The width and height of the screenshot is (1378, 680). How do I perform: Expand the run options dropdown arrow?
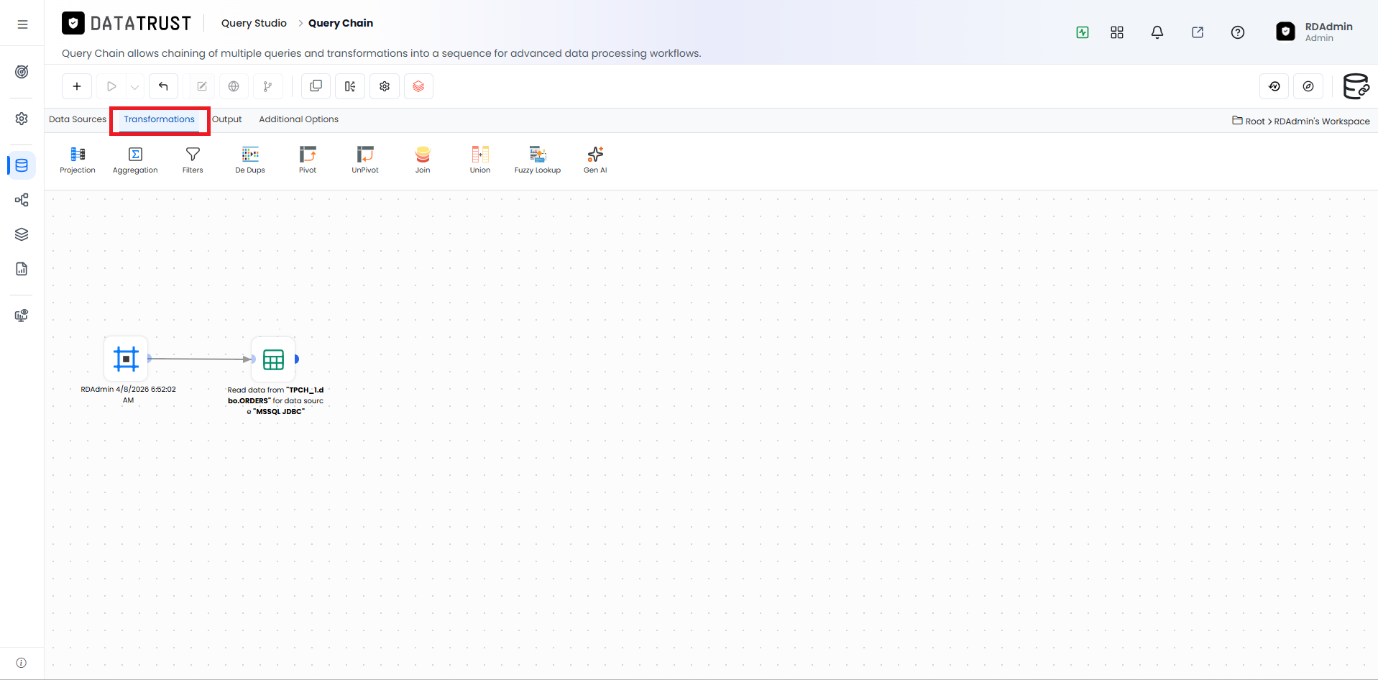click(x=135, y=87)
